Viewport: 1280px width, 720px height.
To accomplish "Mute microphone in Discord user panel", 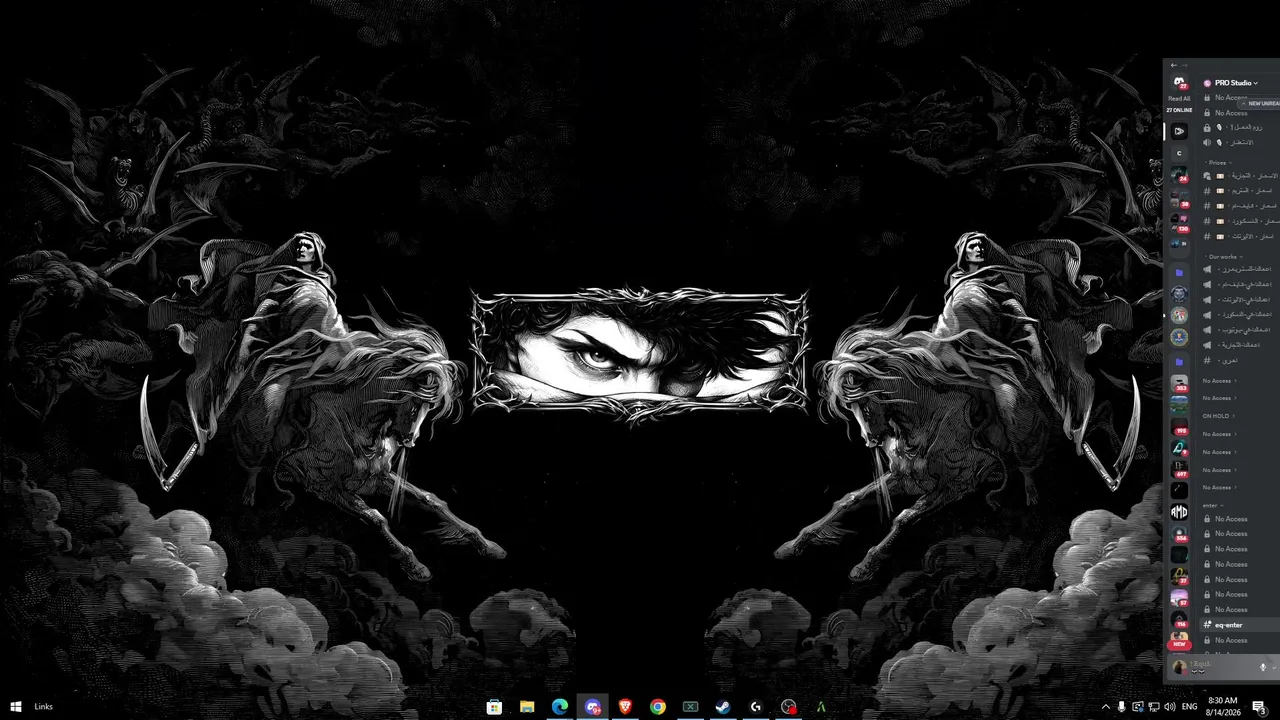I will click(1262, 667).
